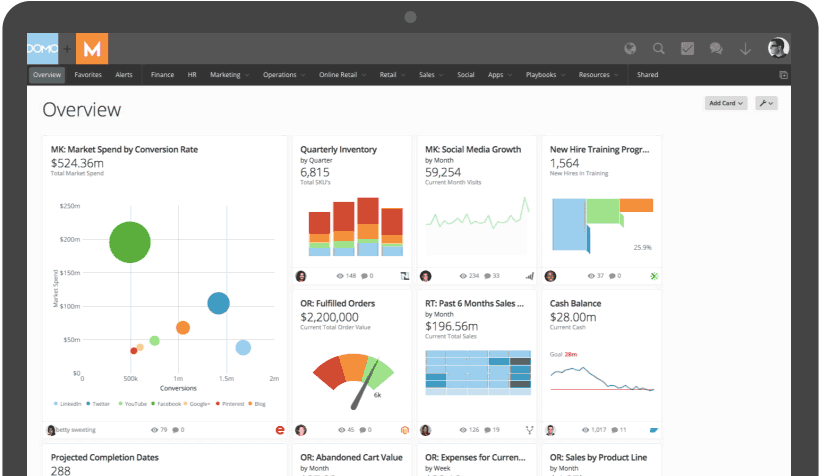This screenshot has width=820, height=476.
Task: Switch to the Favorites tab
Action: coord(88,75)
